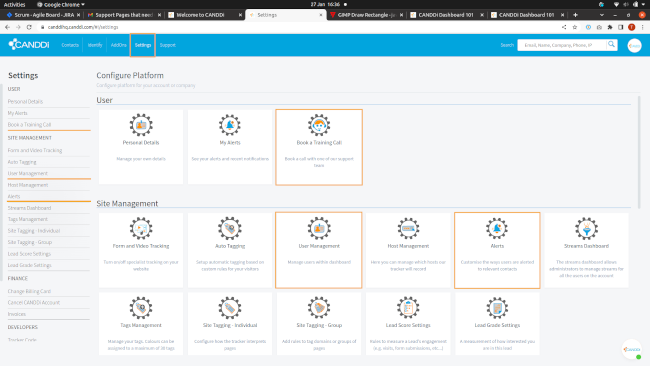Open Site Tagging - Individual icon

[230, 308]
